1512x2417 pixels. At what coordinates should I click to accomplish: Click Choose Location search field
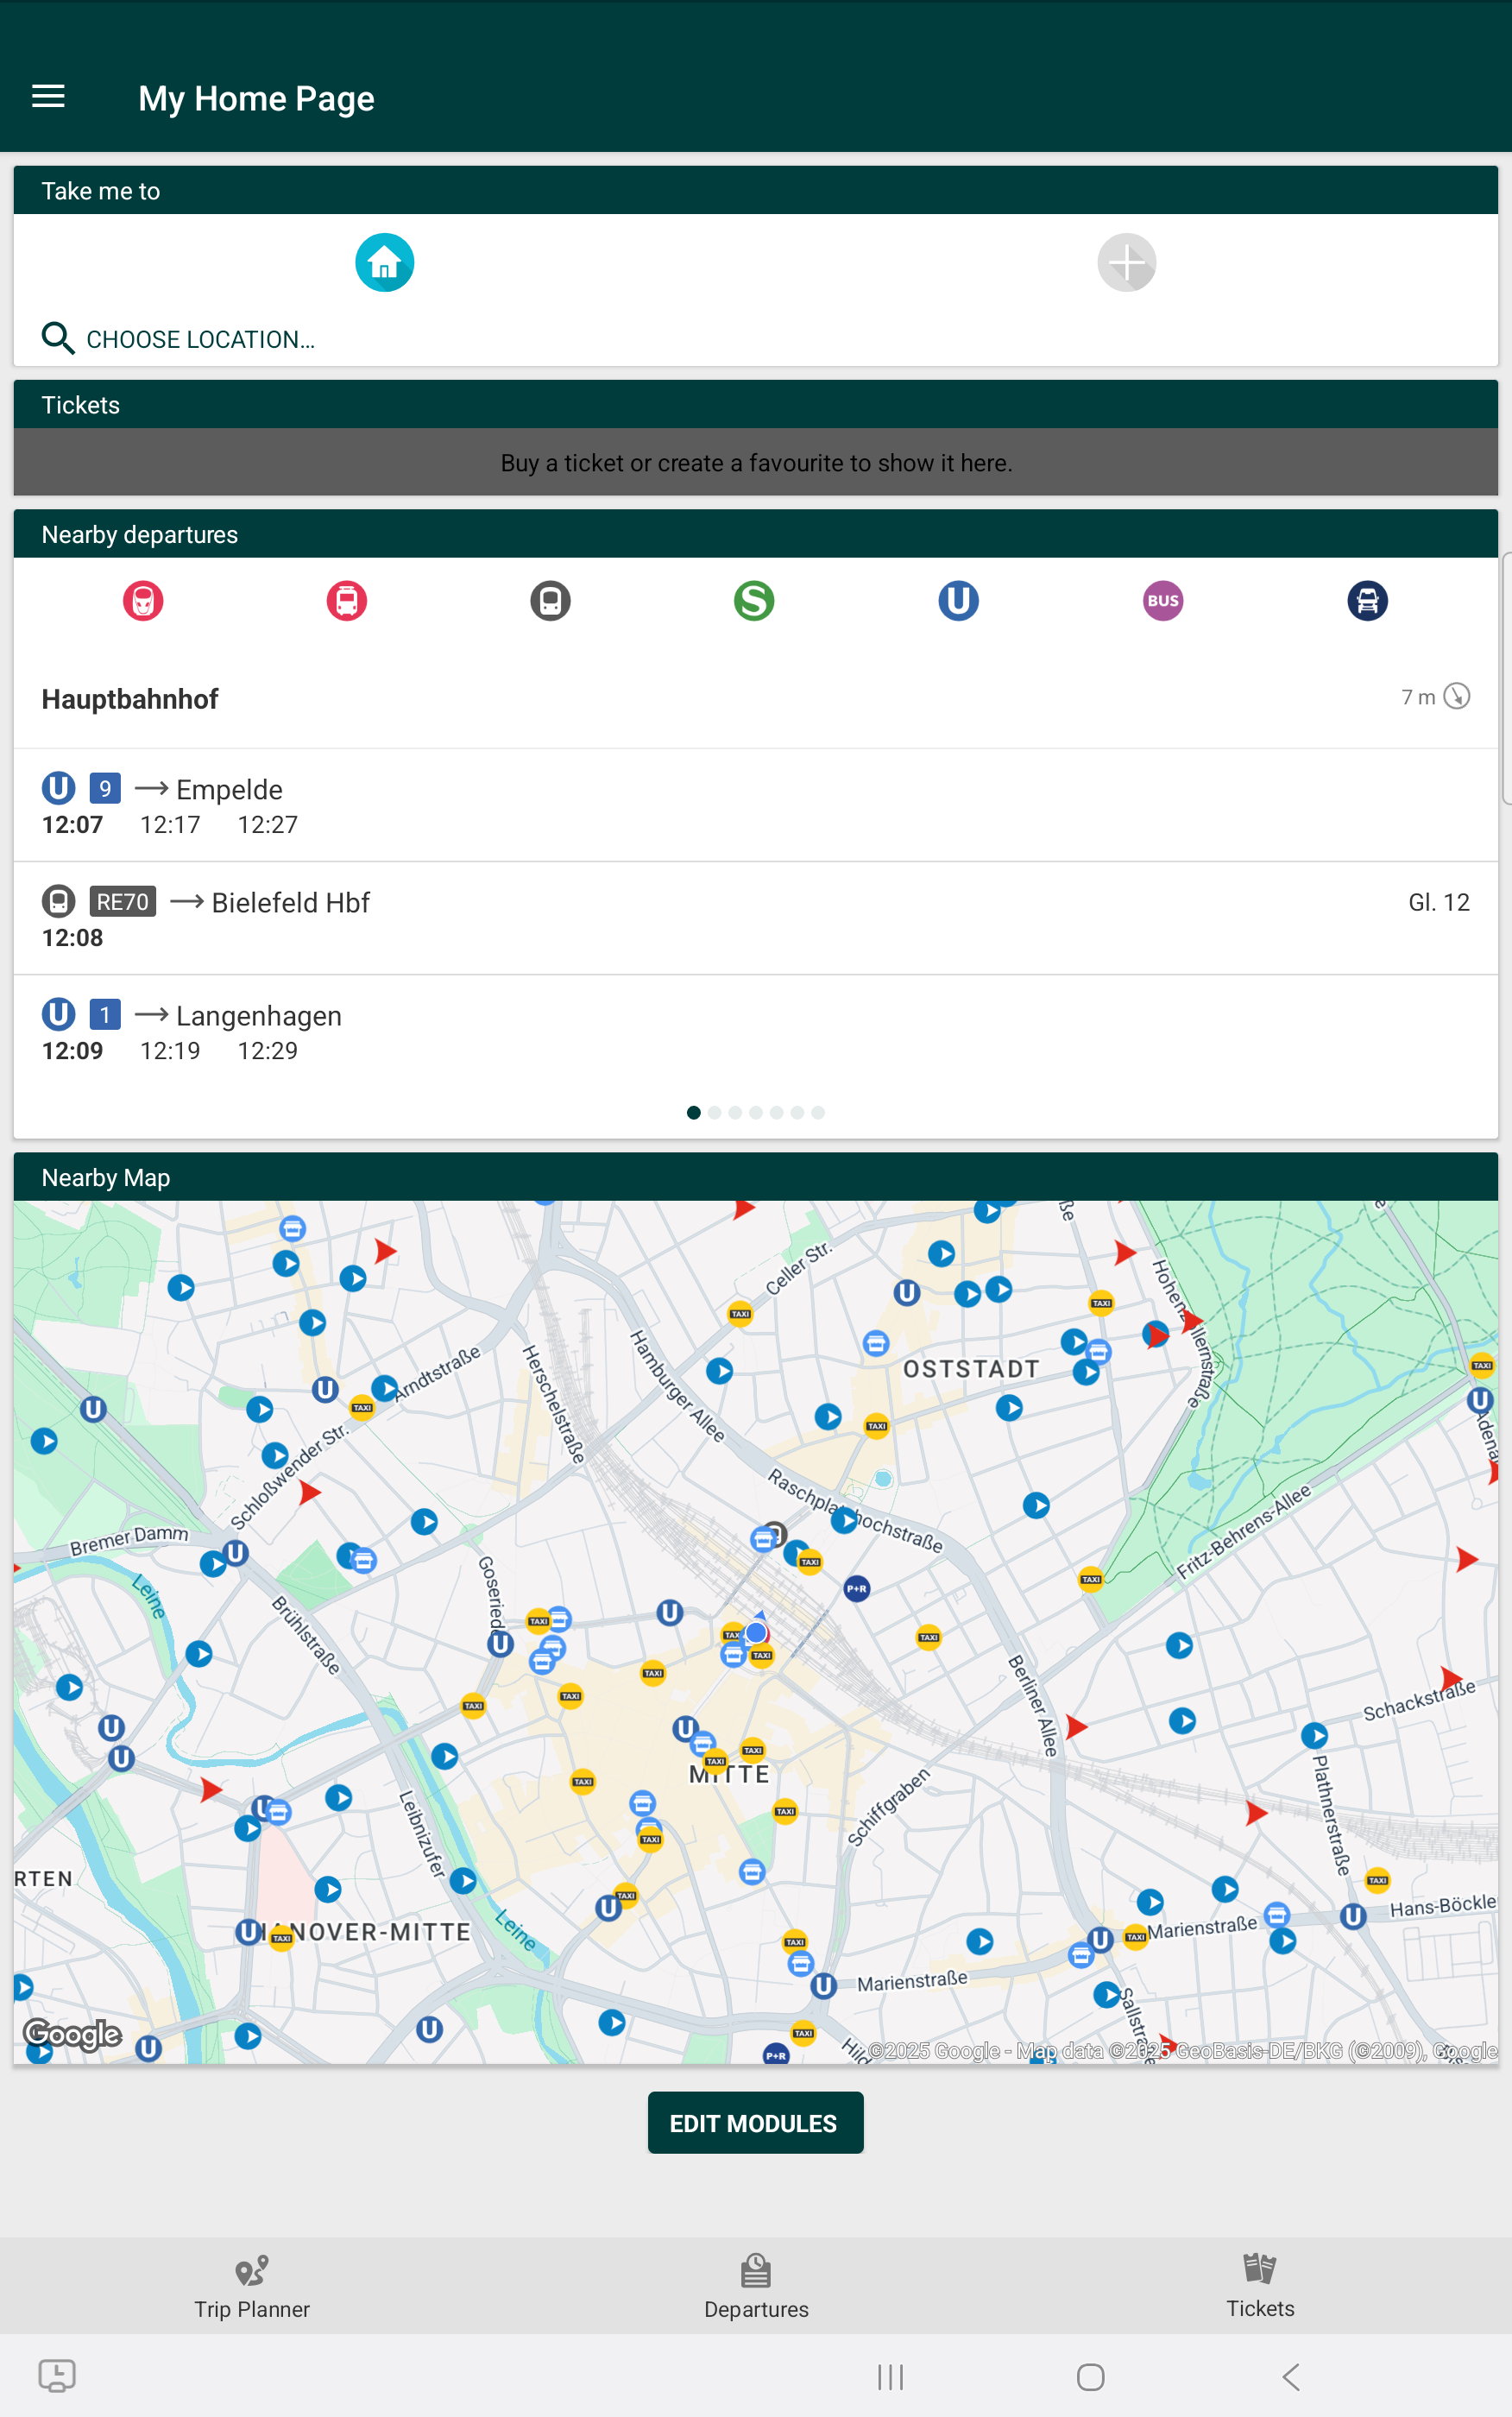[200, 339]
